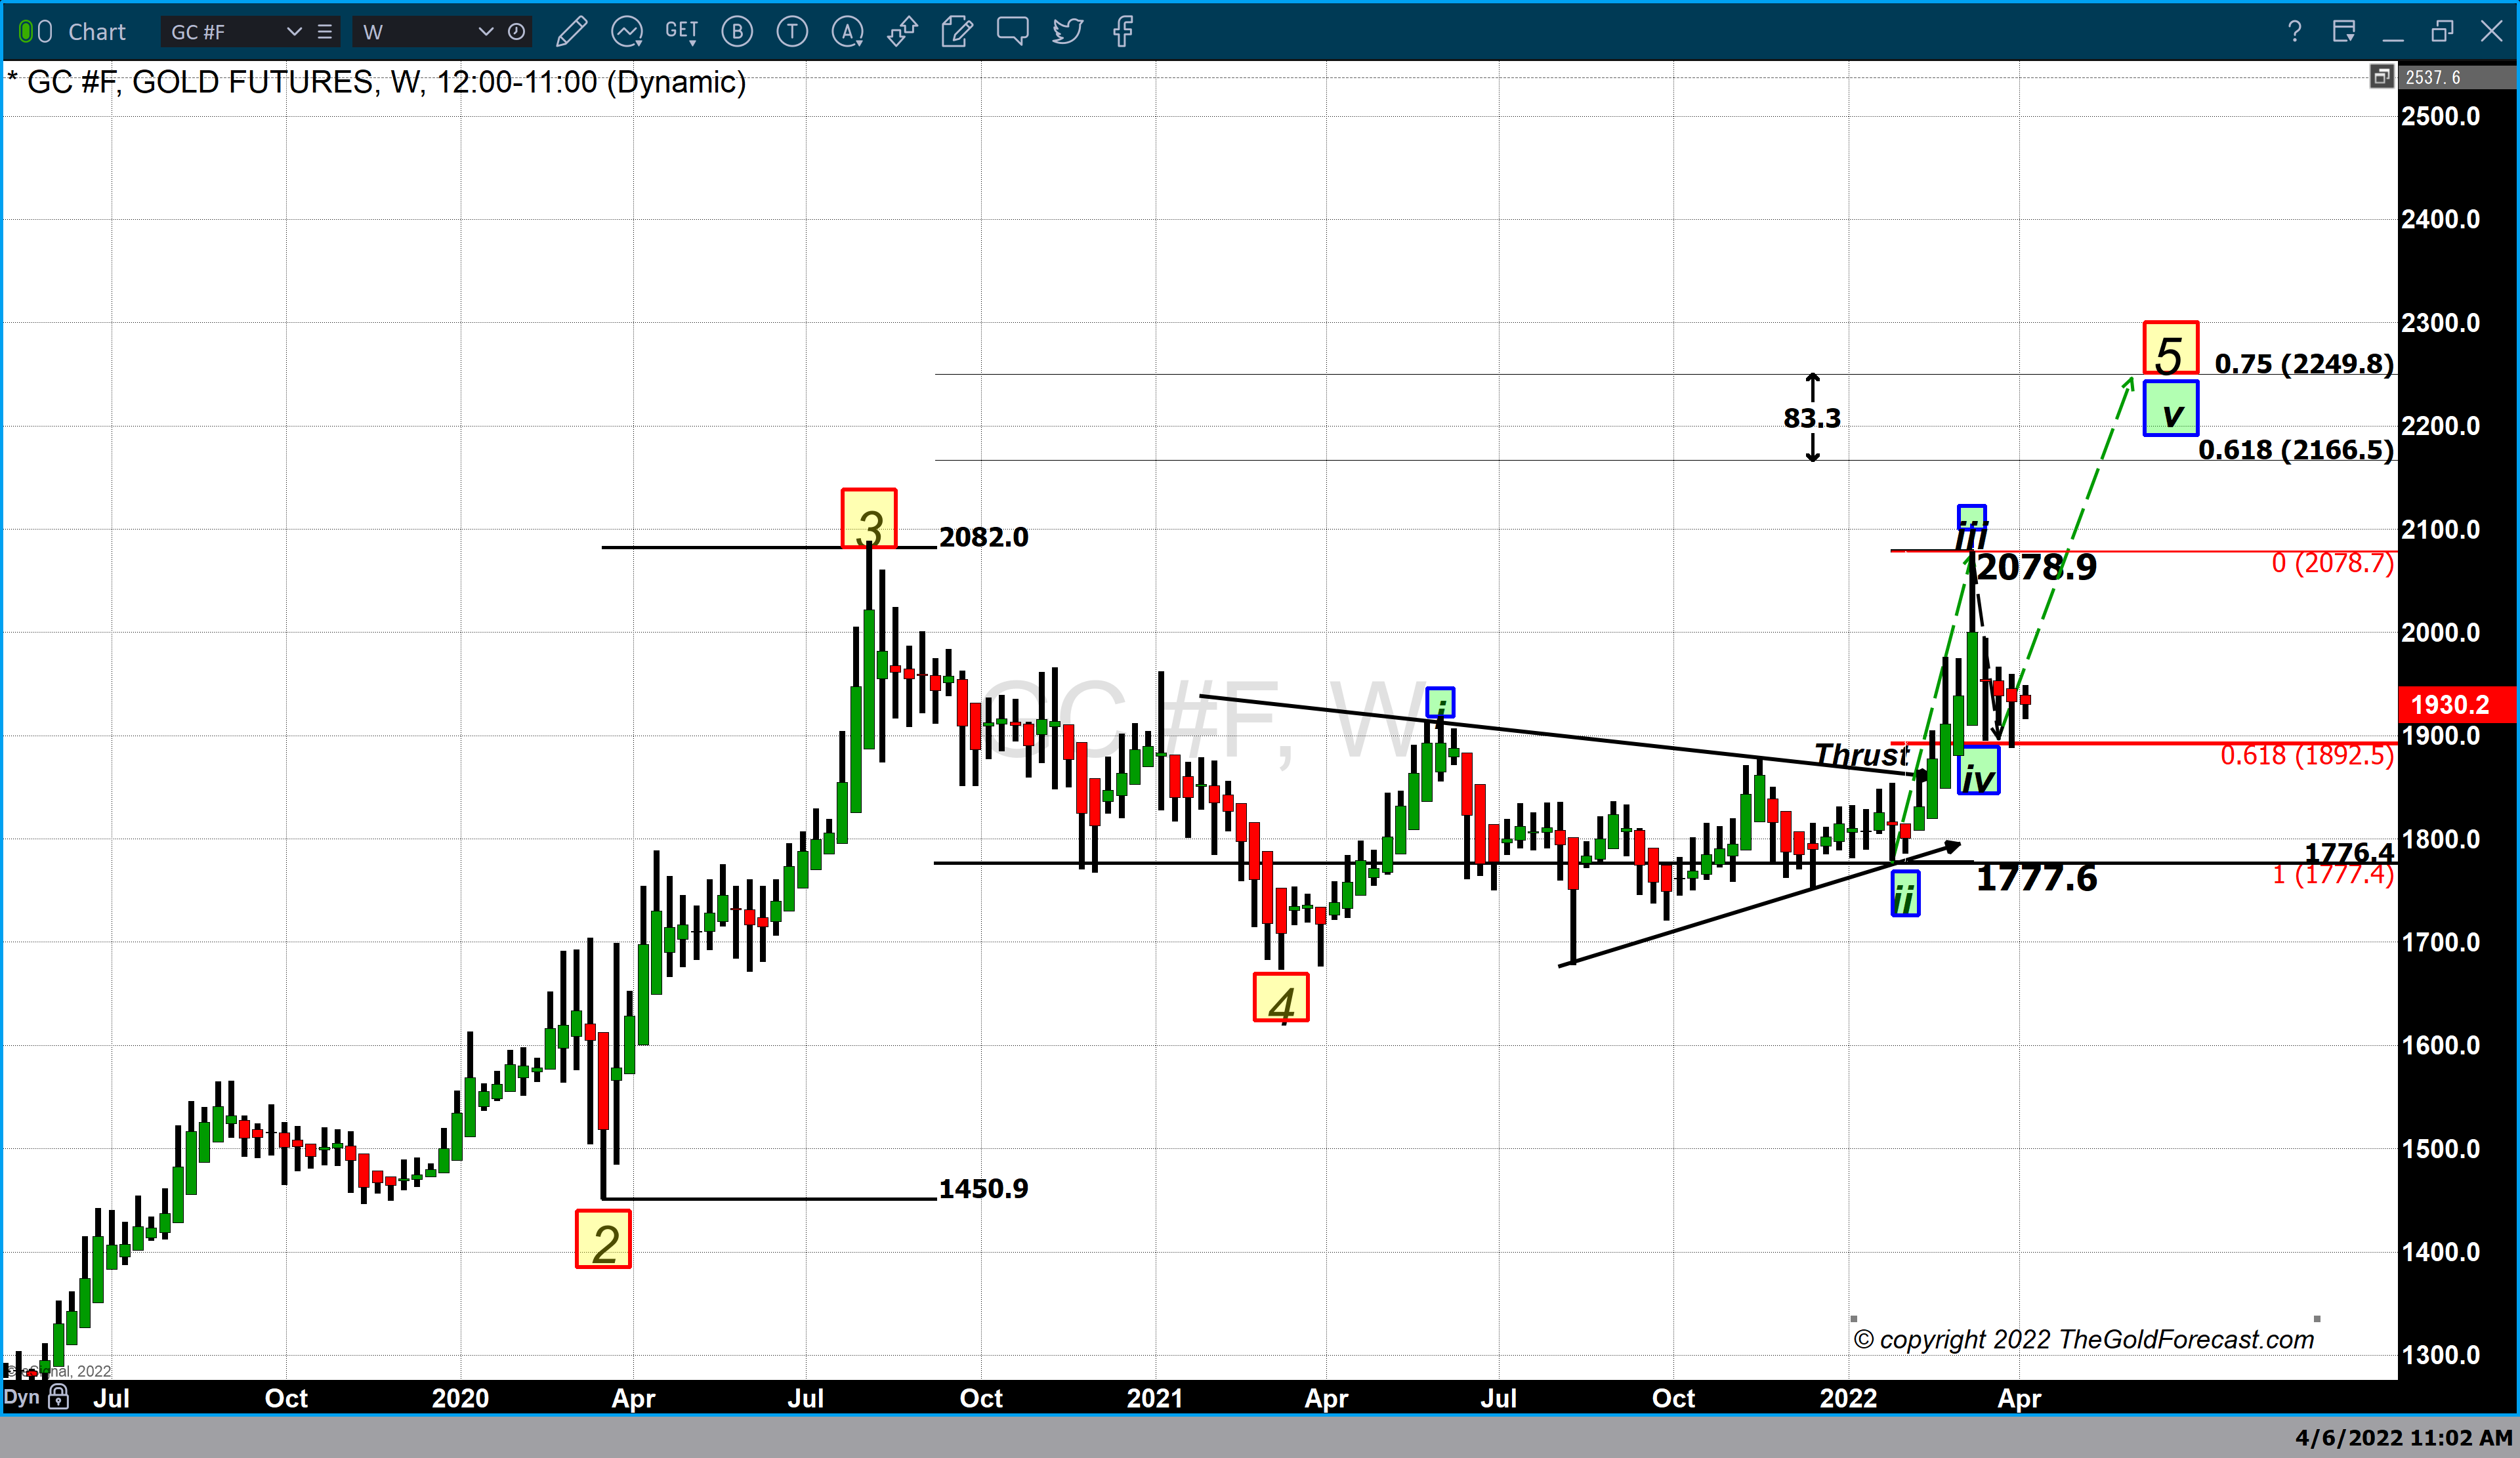Viewport: 2520px width, 1458px height.
Task: Select the pencil drawing tool
Action: point(571,32)
